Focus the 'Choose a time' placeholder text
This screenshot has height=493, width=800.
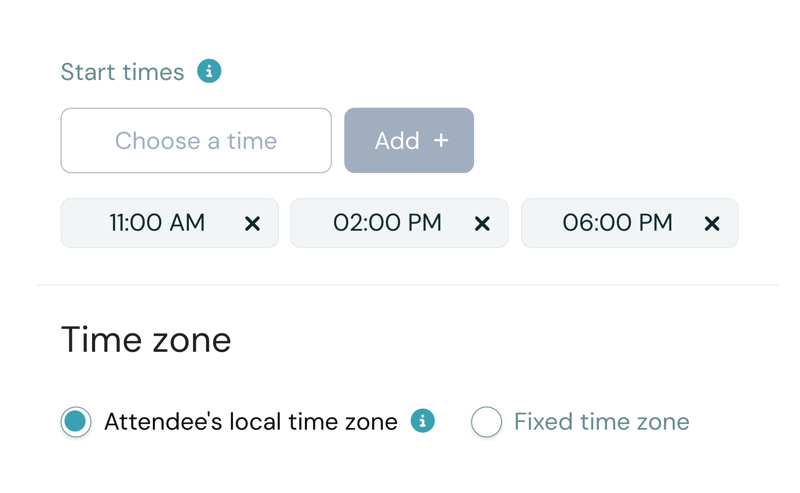pyautogui.click(x=196, y=141)
